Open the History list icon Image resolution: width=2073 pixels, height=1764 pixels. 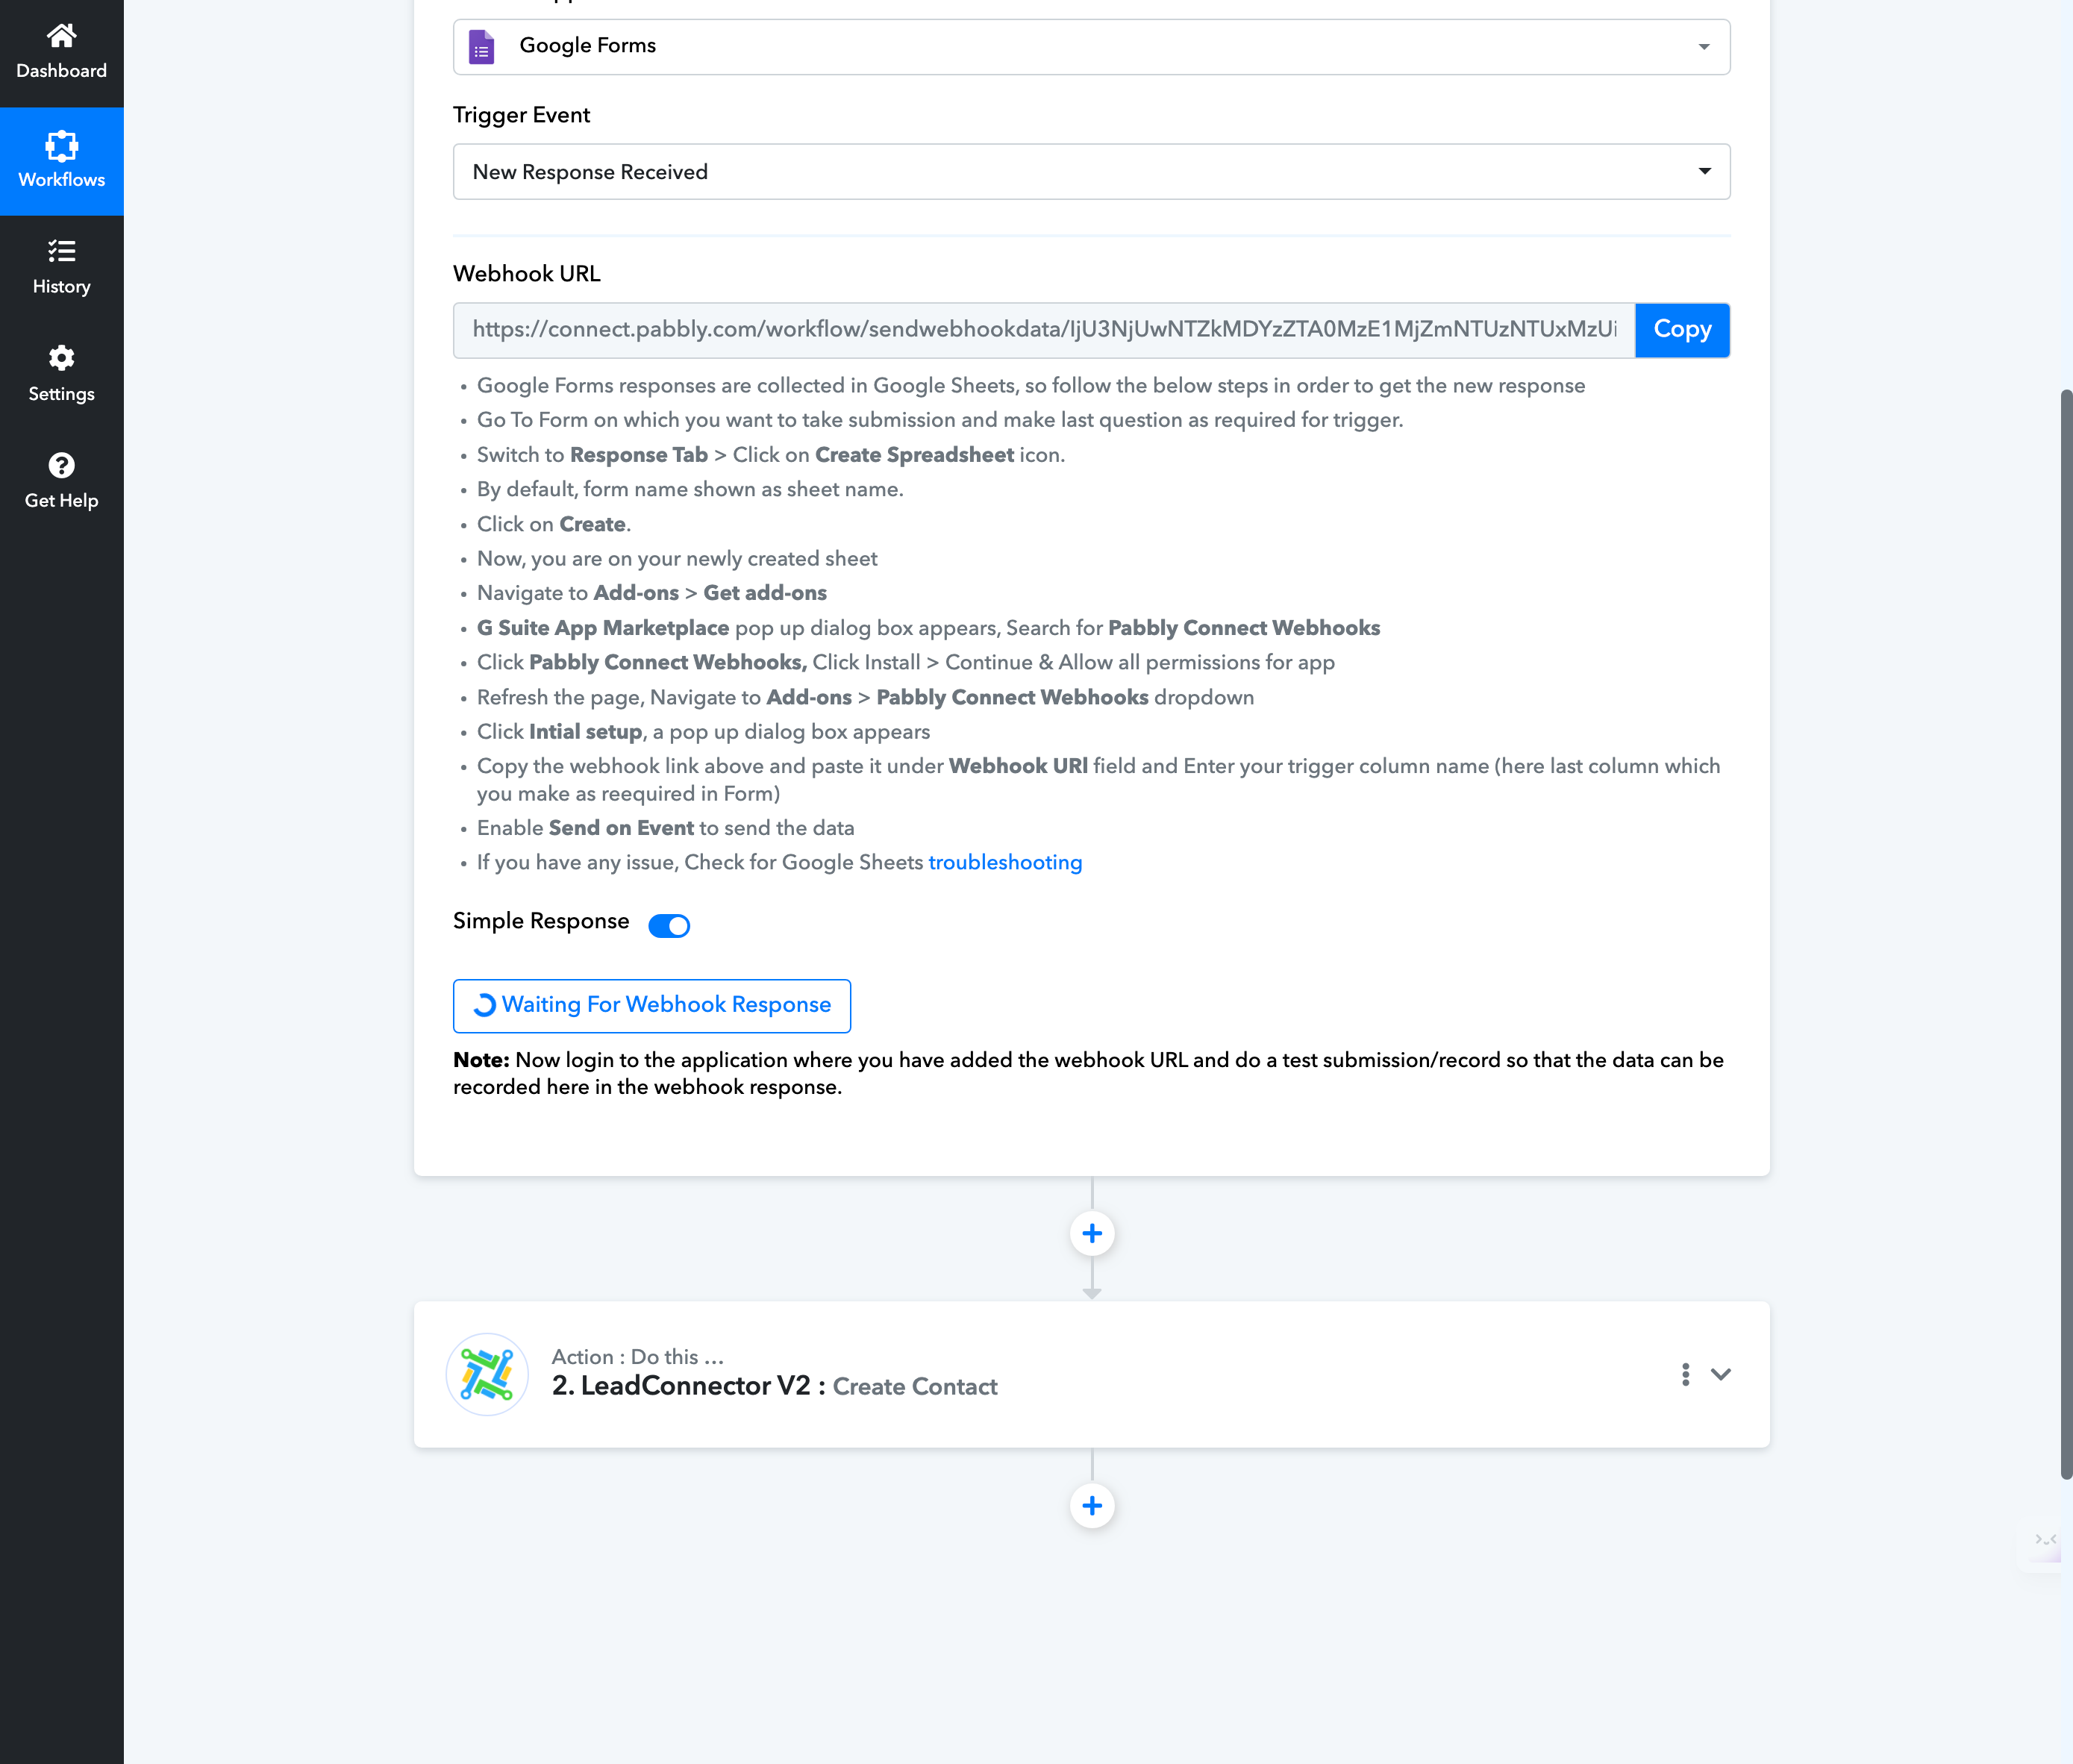tap(61, 250)
